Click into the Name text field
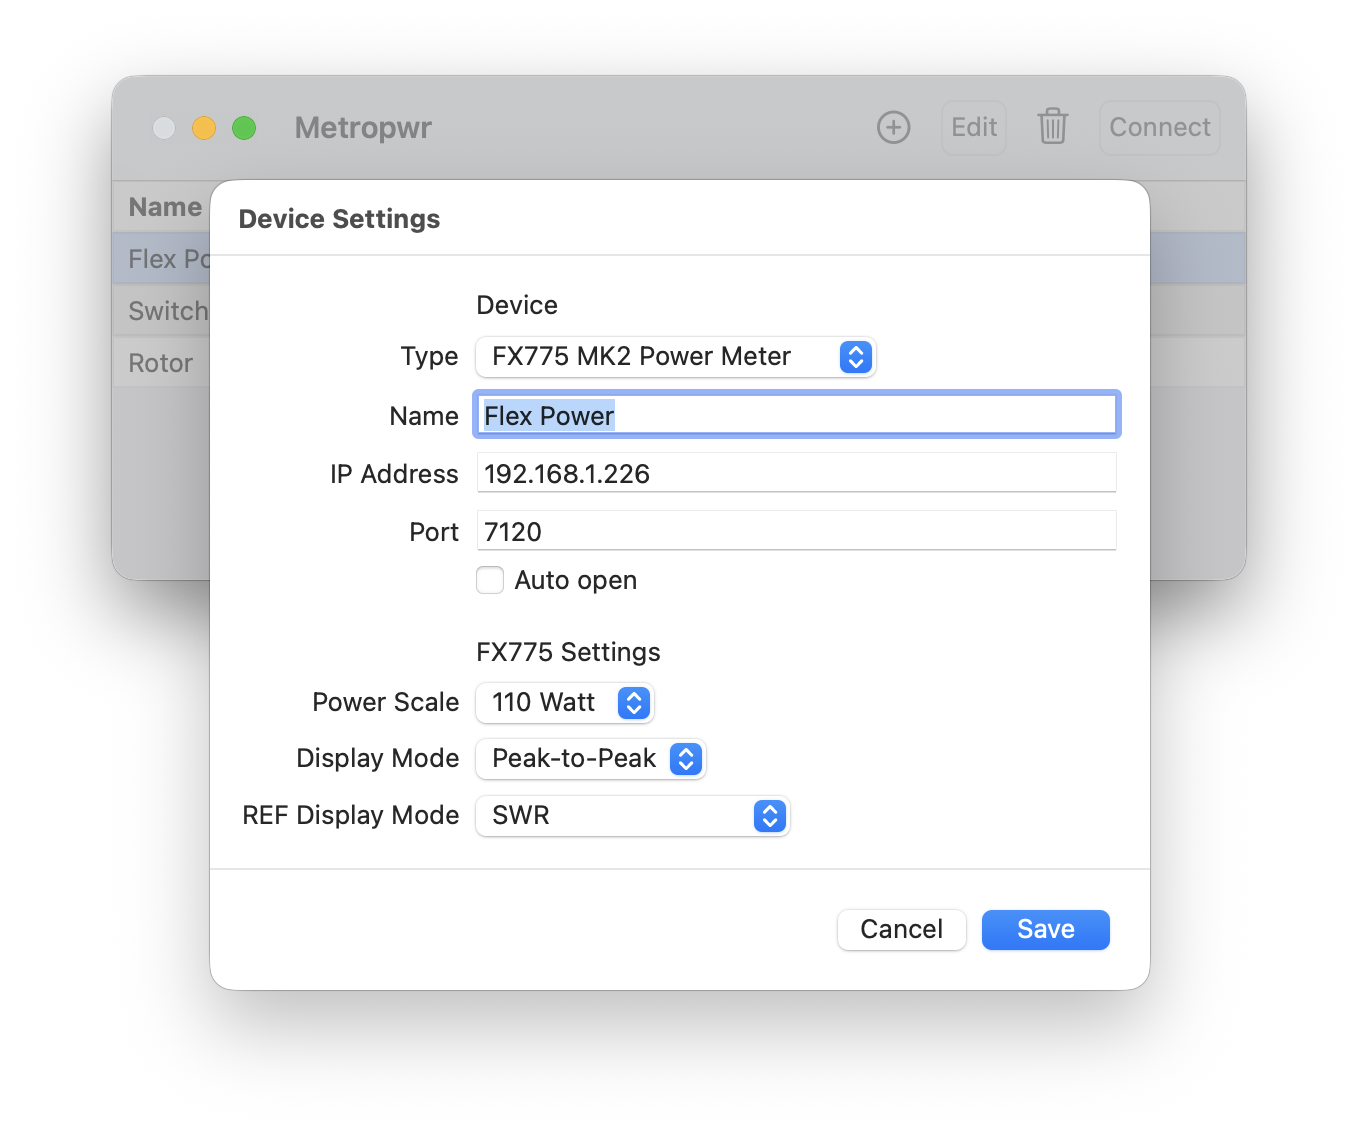The image size is (1358, 1138). pyautogui.click(x=795, y=415)
